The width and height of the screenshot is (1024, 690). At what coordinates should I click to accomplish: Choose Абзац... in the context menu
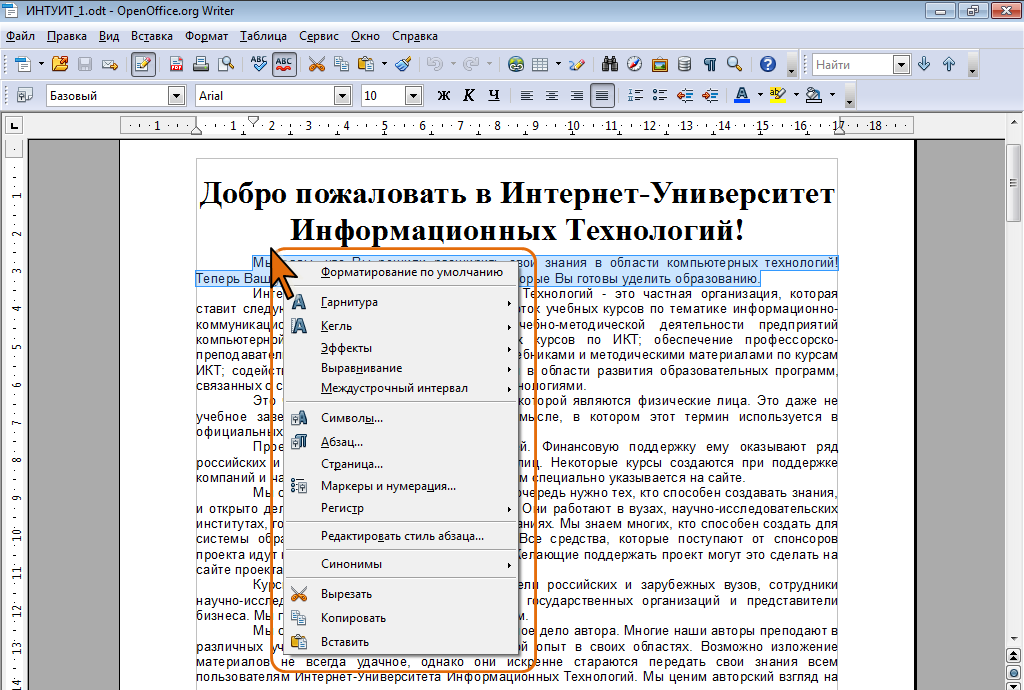click(x=402, y=442)
